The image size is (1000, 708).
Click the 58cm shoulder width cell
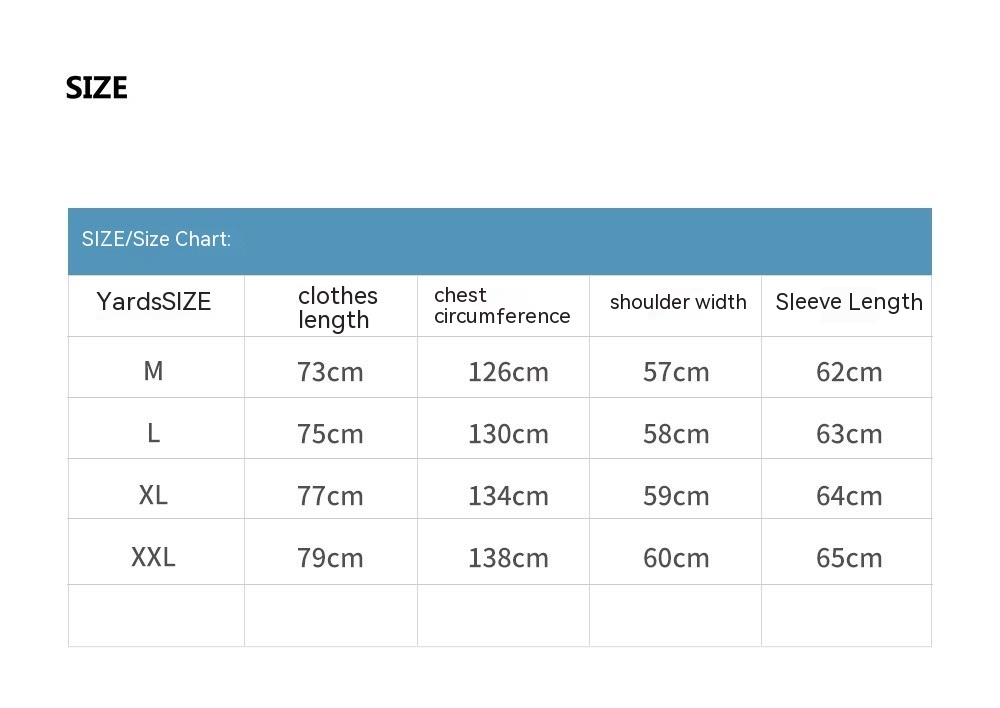tap(676, 434)
